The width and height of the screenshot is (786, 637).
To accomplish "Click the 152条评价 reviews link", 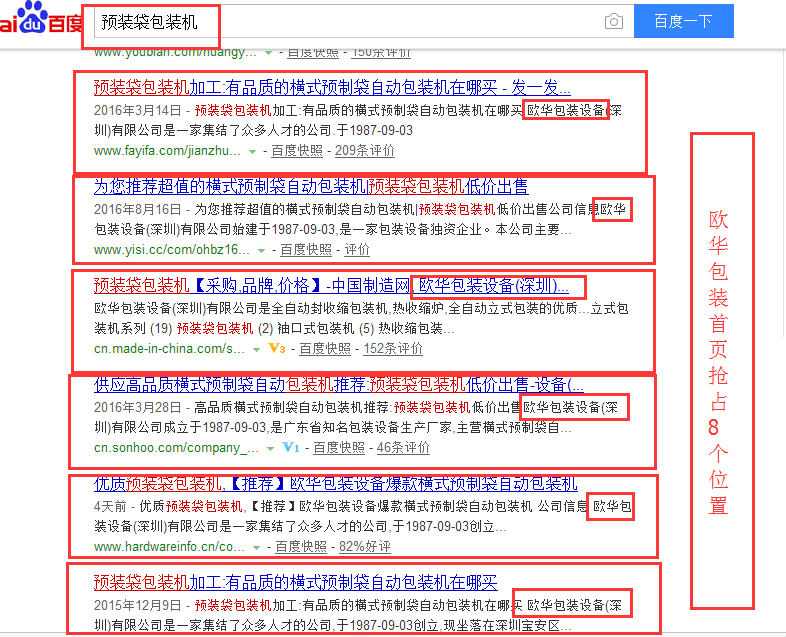I will point(392,349).
